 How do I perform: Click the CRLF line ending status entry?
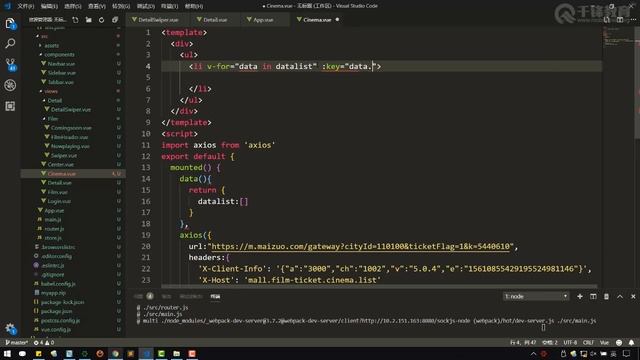[588, 342]
